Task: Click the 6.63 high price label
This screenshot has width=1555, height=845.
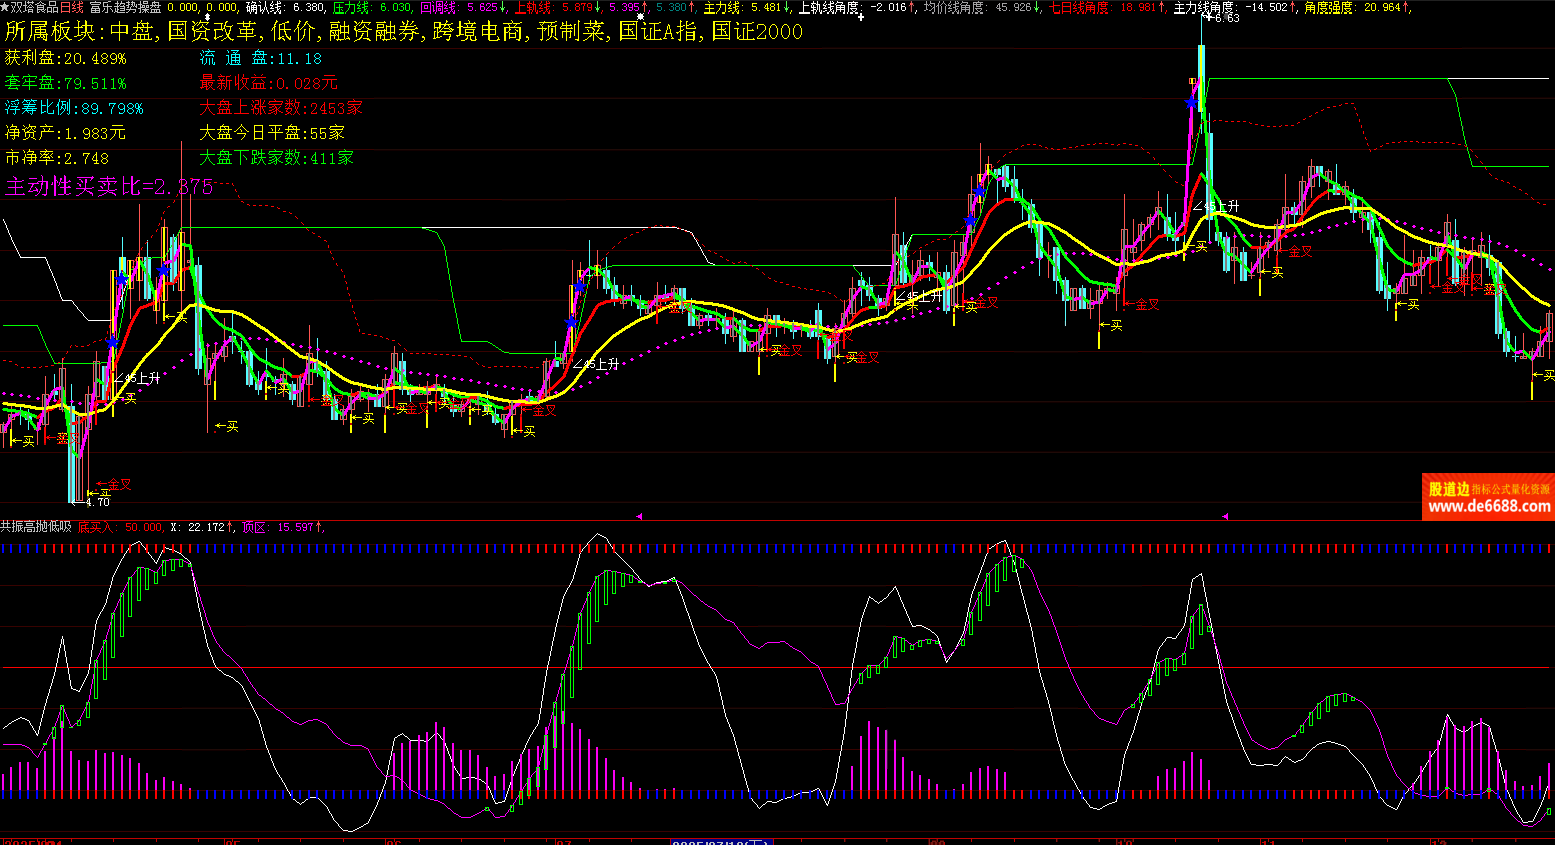Action: 1226,18
